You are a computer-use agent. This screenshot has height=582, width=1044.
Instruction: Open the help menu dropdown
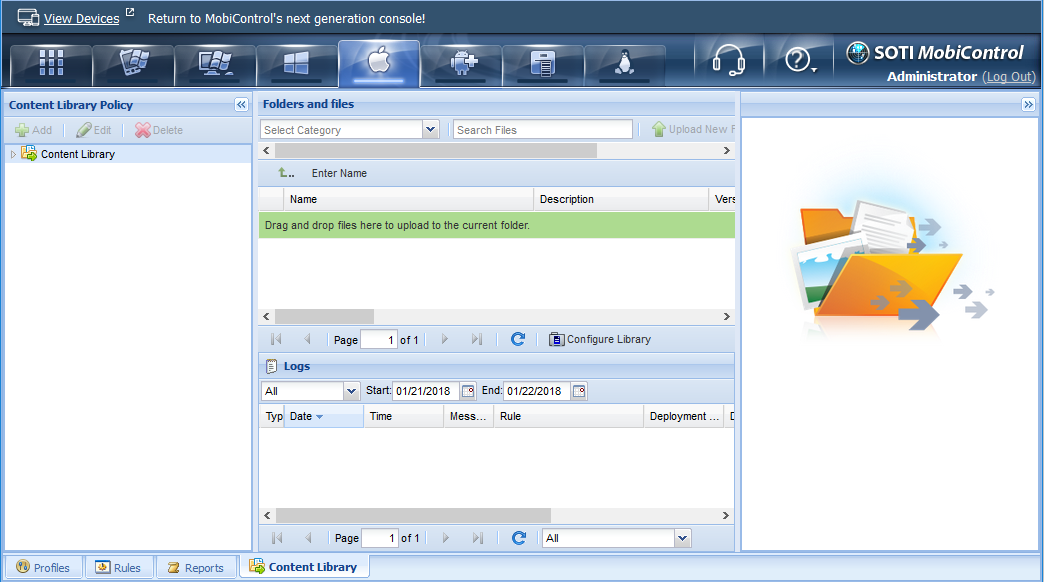[x=801, y=62]
